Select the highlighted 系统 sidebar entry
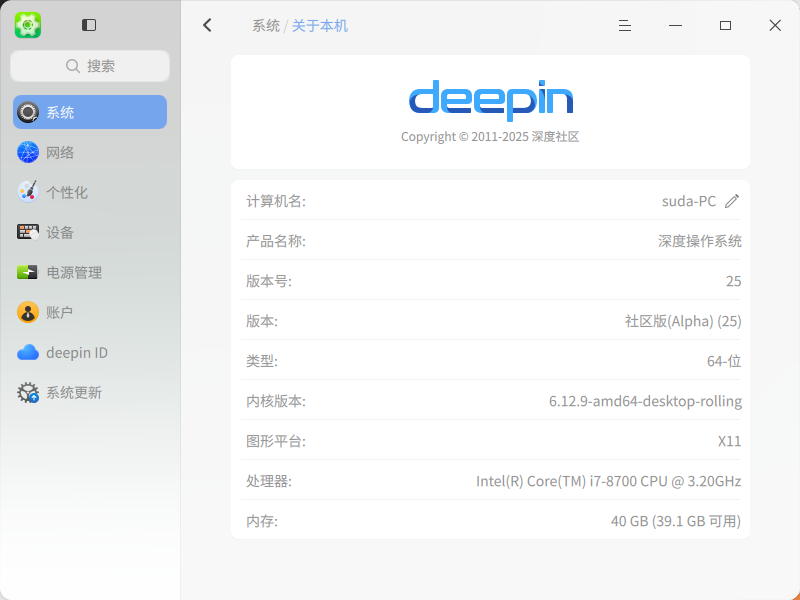The width and height of the screenshot is (800, 600). coord(90,112)
